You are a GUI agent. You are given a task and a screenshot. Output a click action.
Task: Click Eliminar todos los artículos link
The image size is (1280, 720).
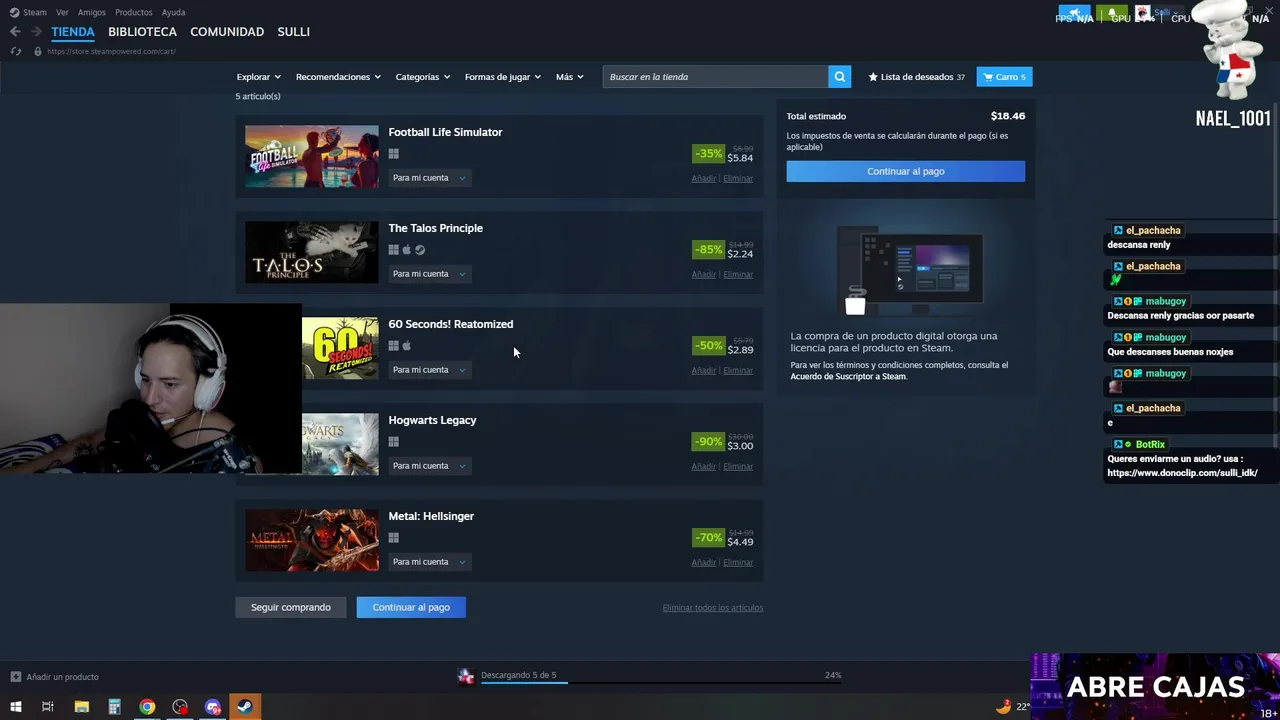tap(712, 608)
